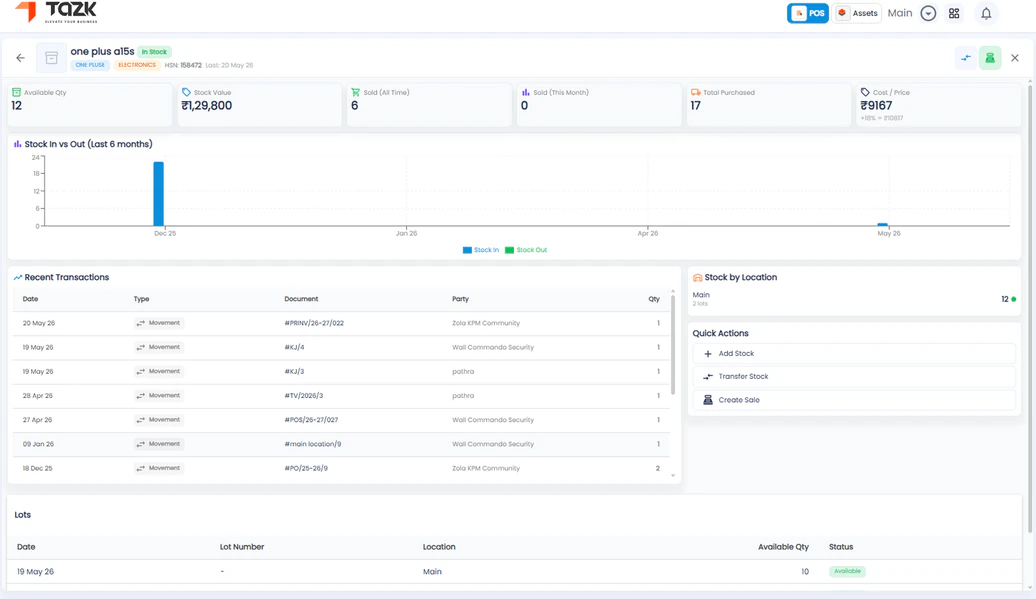Toggle the Stock In legend item
1036x599 pixels.
click(x=481, y=250)
